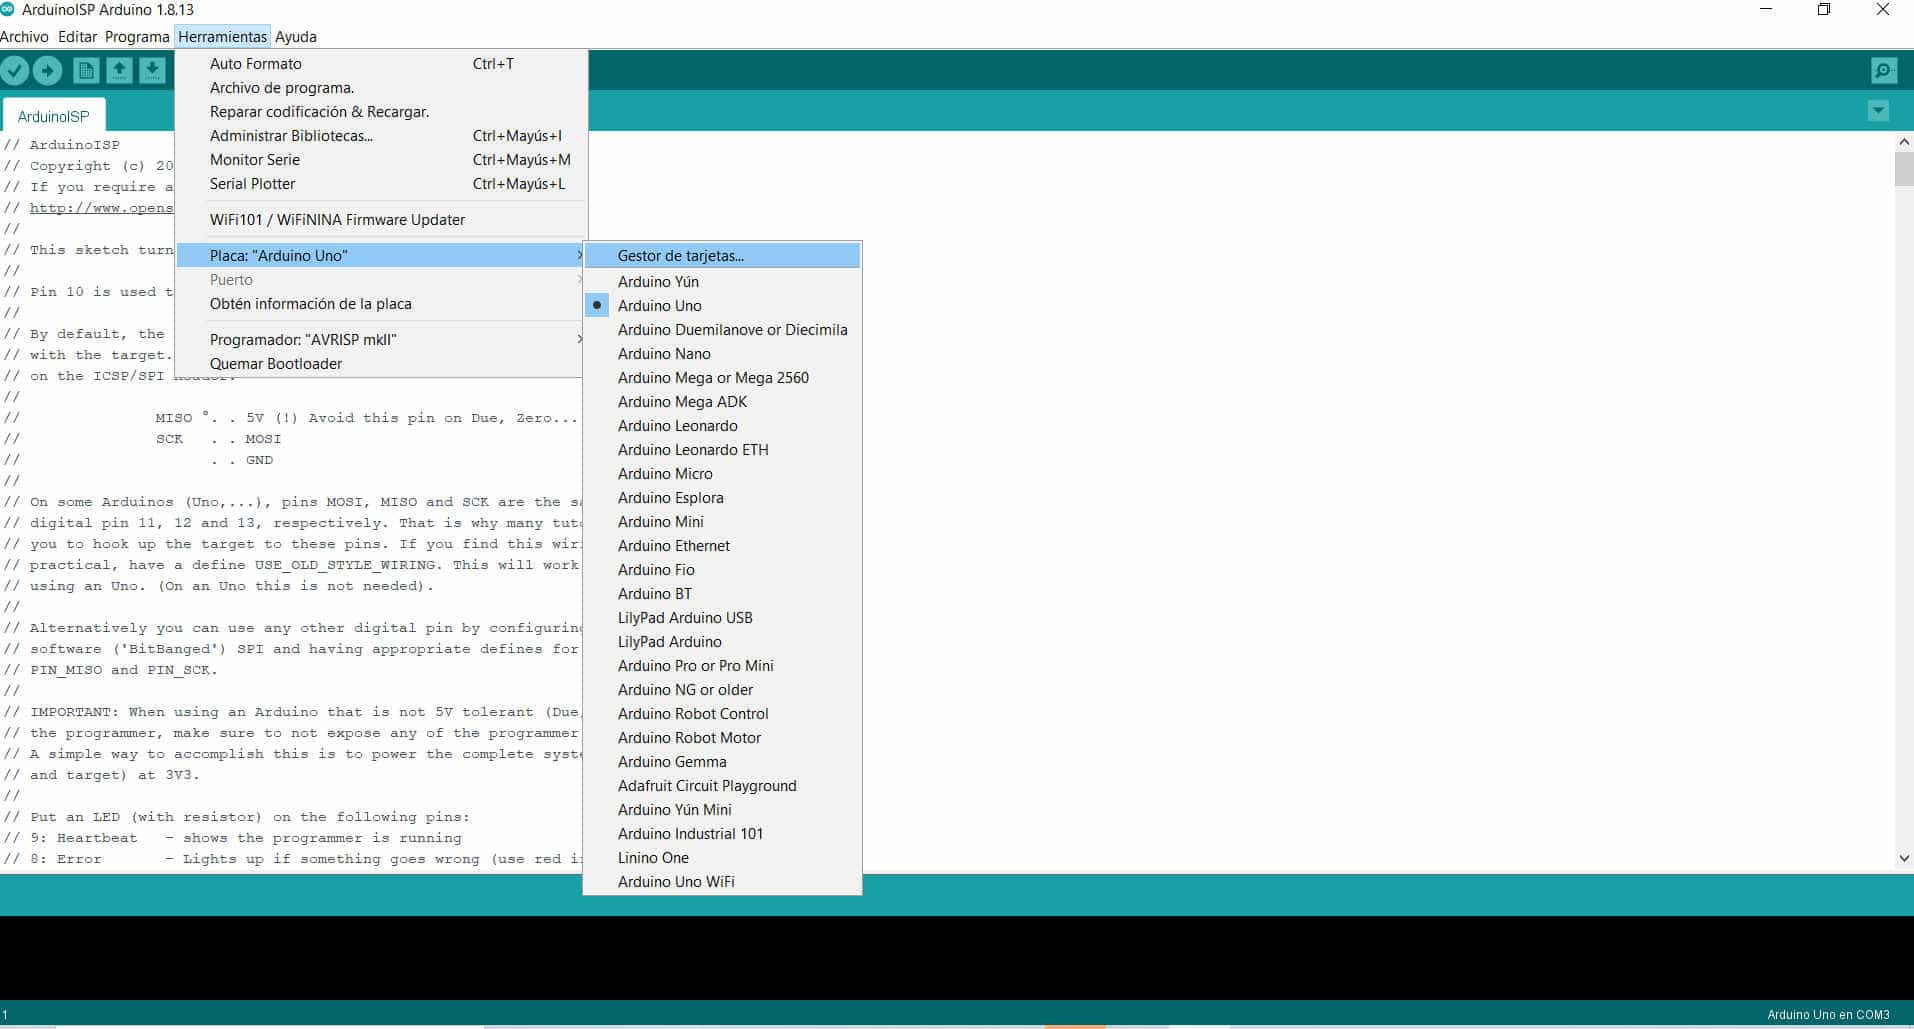Pick the Arduino BT board
The width and height of the screenshot is (1914, 1029).
pyautogui.click(x=722, y=594)
